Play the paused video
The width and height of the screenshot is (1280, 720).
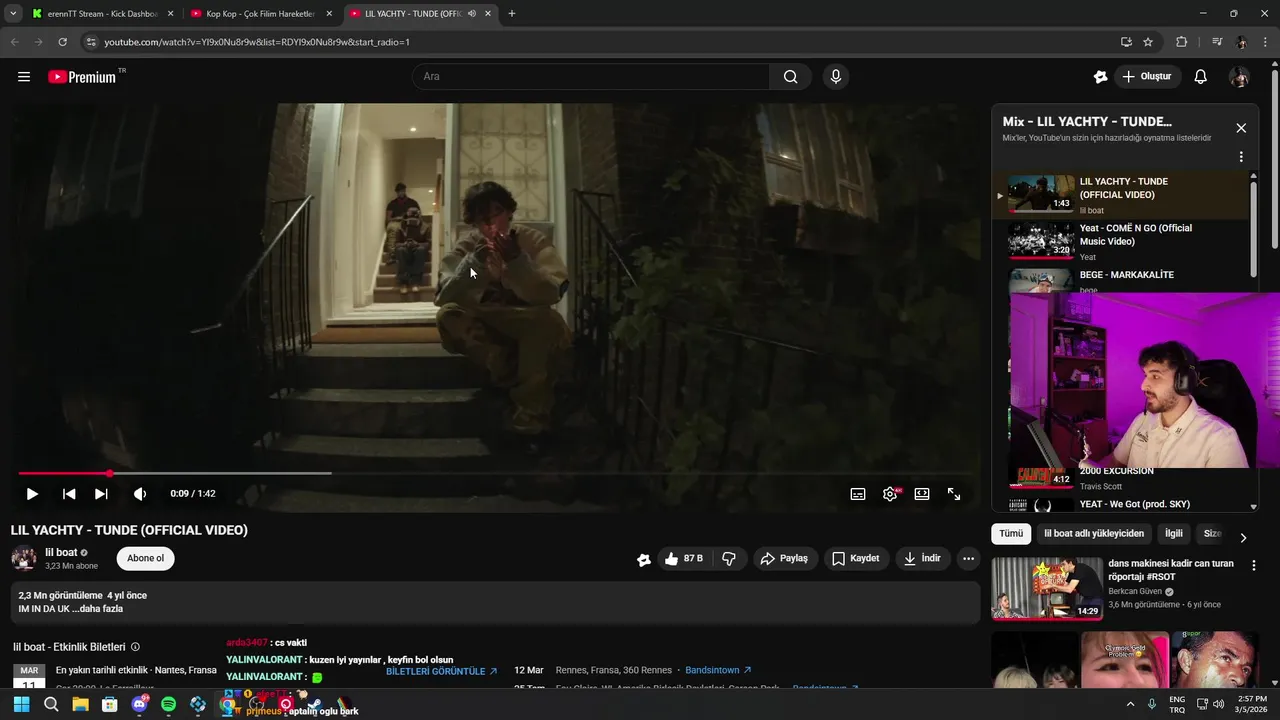32,494
